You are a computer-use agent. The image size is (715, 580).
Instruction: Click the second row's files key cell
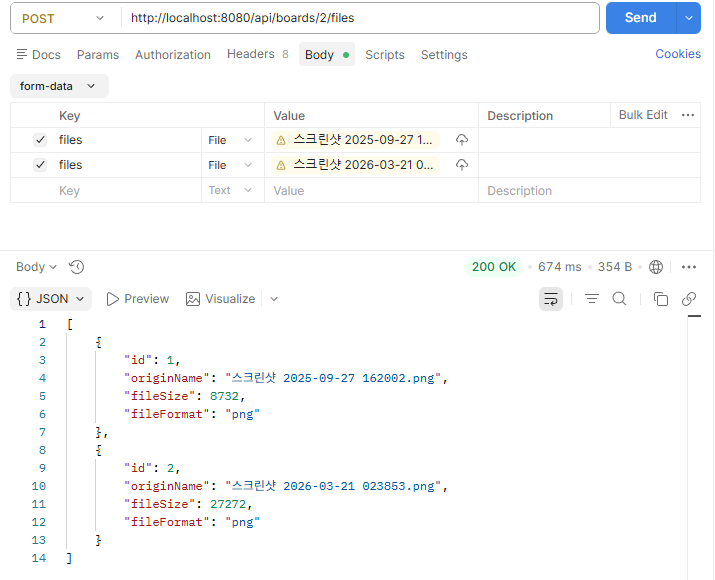tap(129, 165)
